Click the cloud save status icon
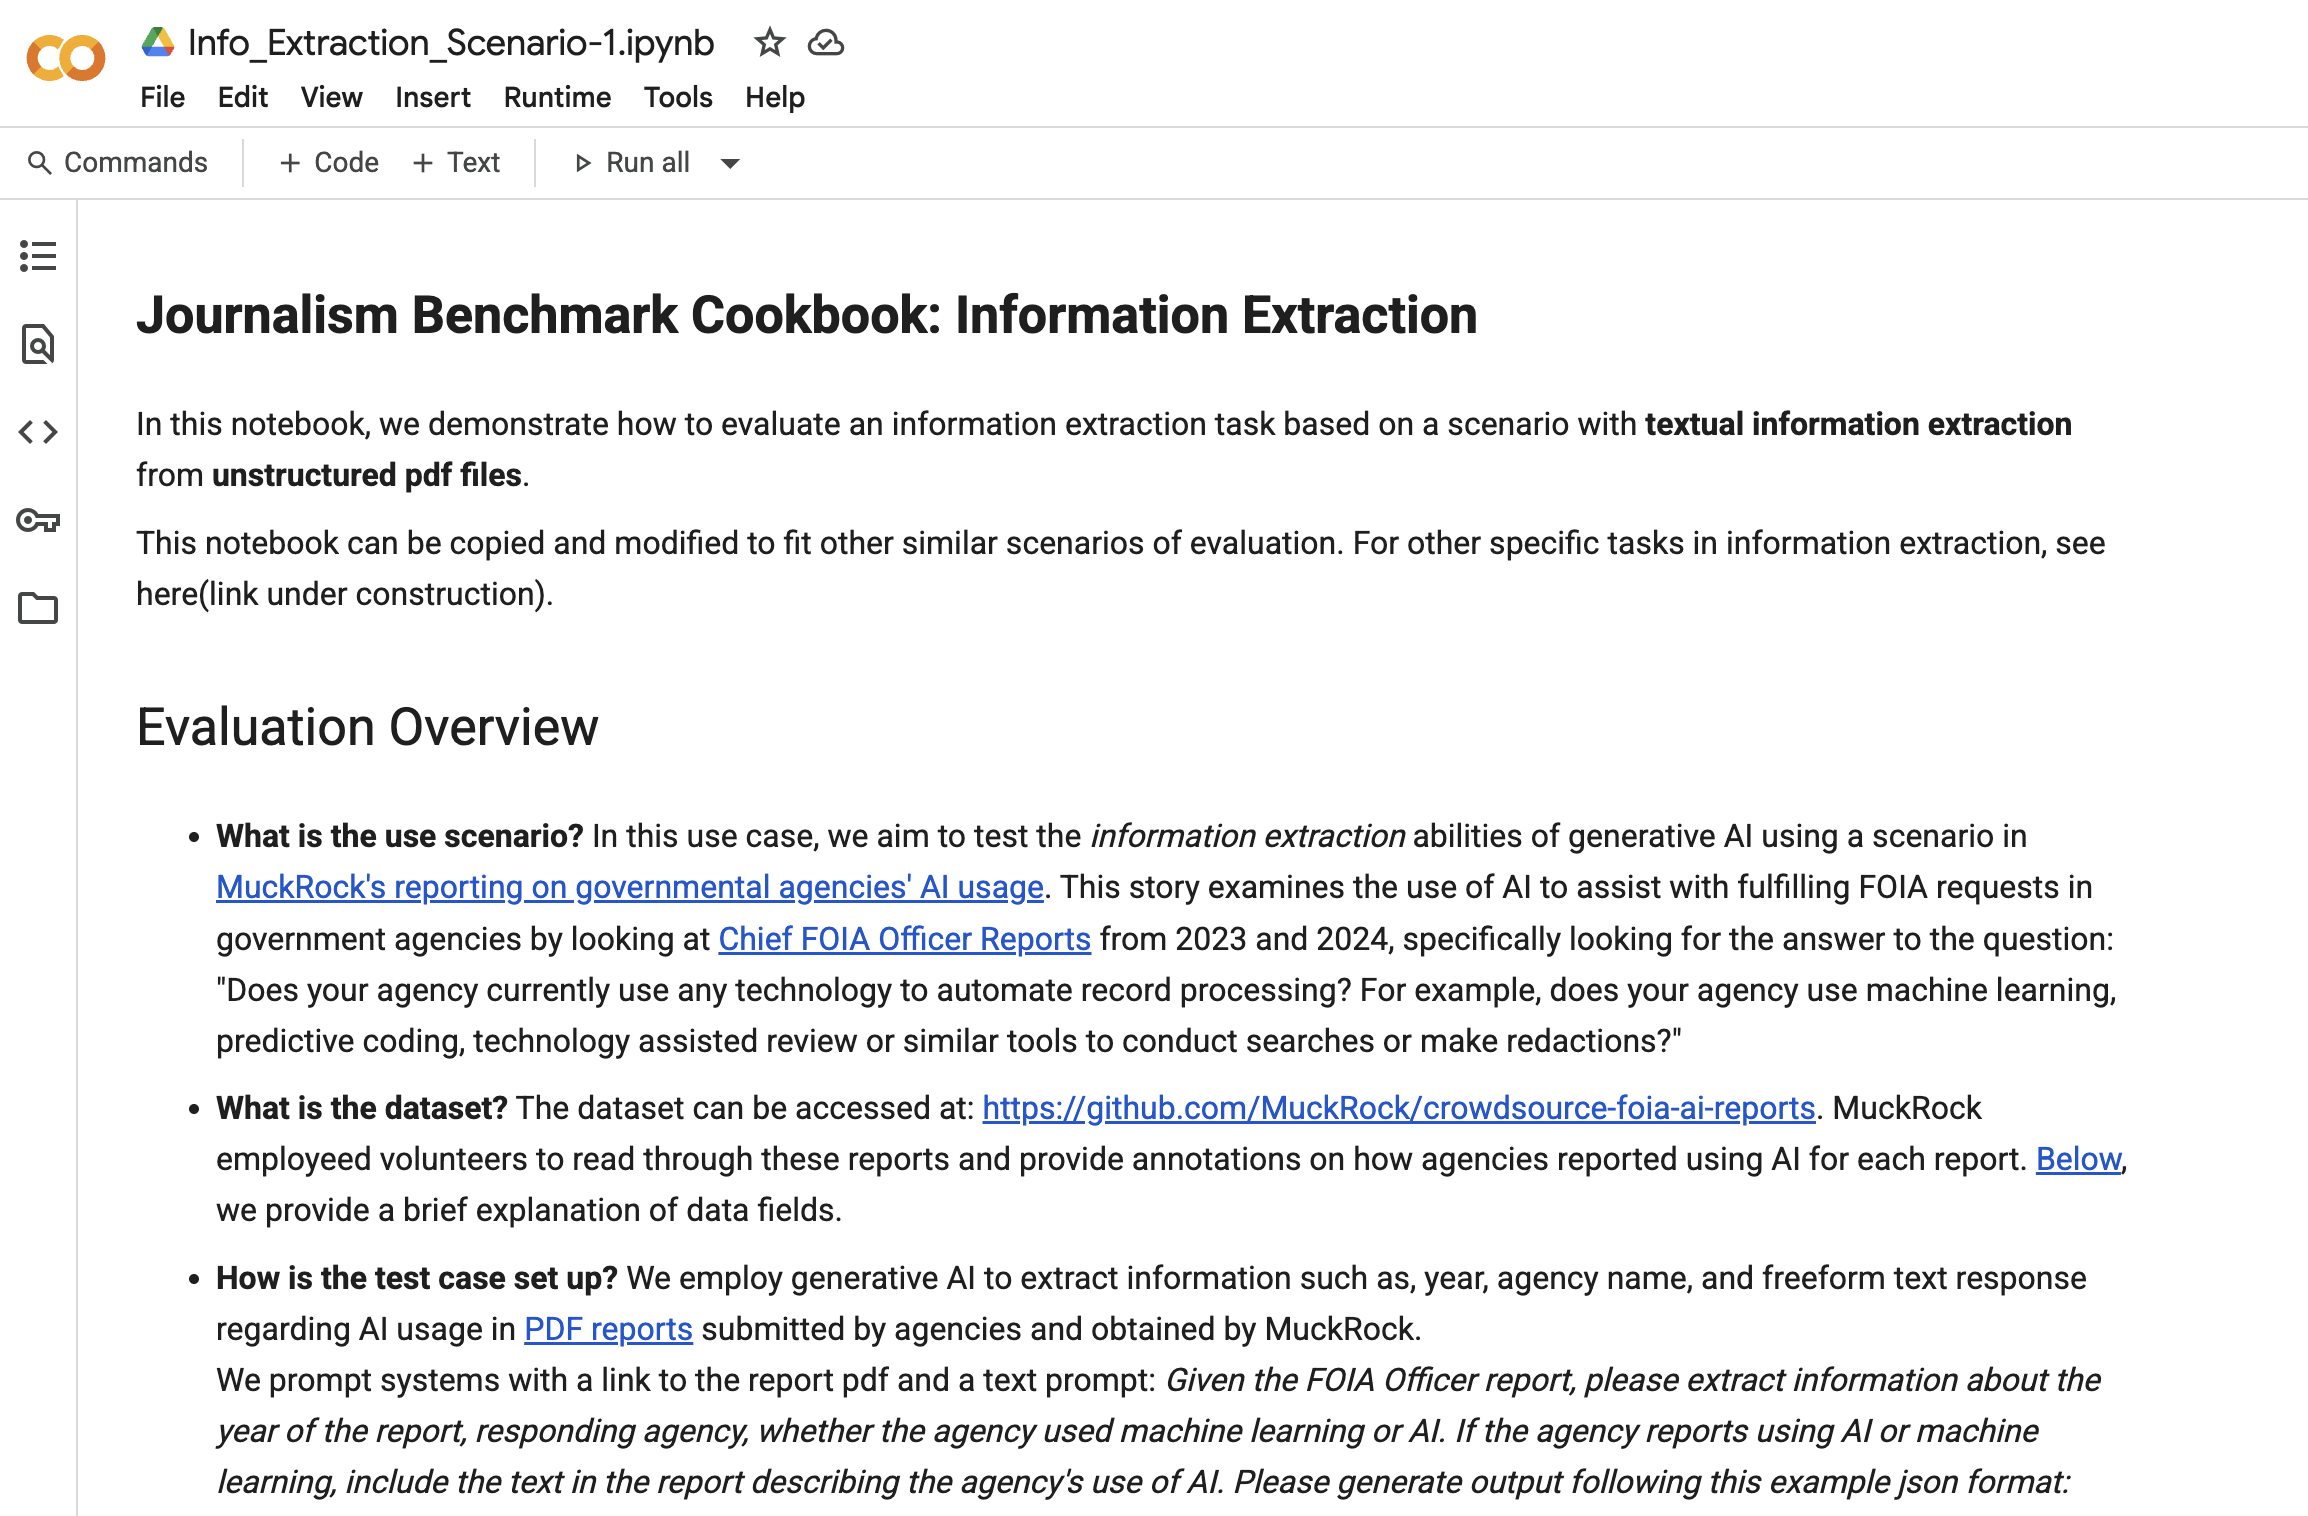The image size is (2308, 1516). [826, 43]
